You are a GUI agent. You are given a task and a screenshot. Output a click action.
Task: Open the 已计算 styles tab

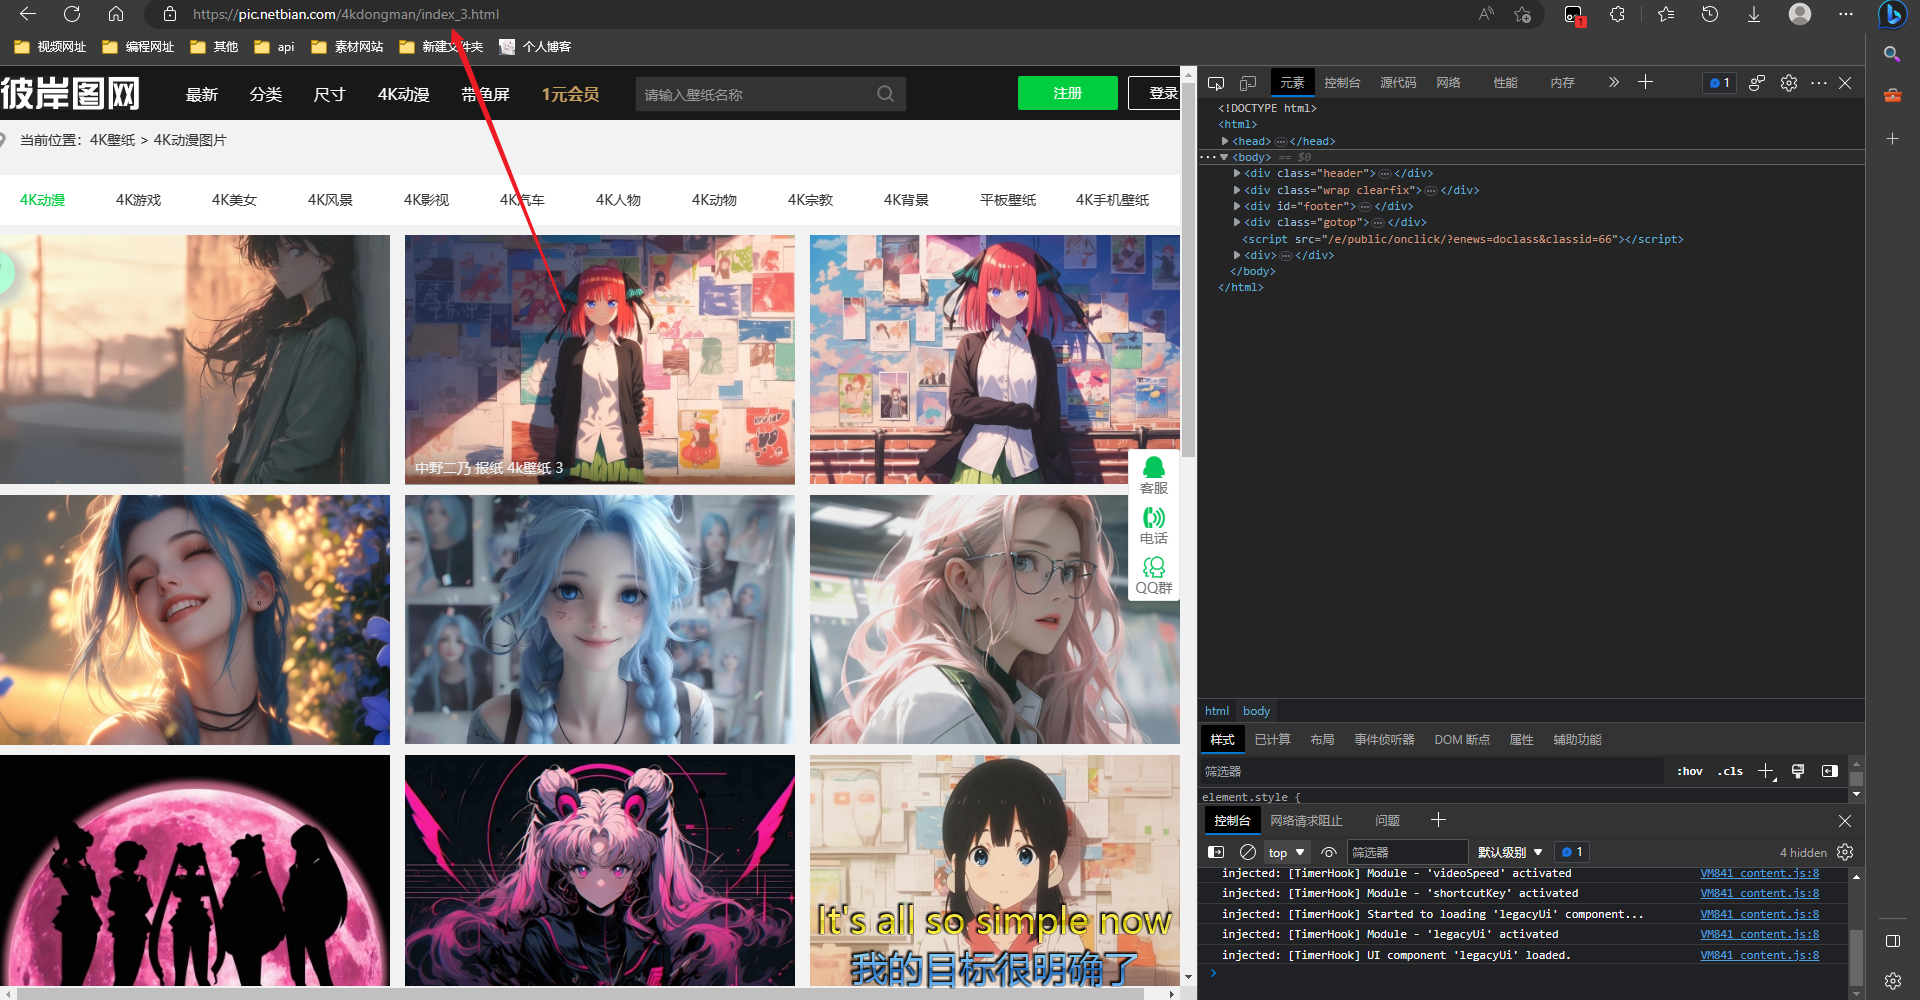[1272, 739]
